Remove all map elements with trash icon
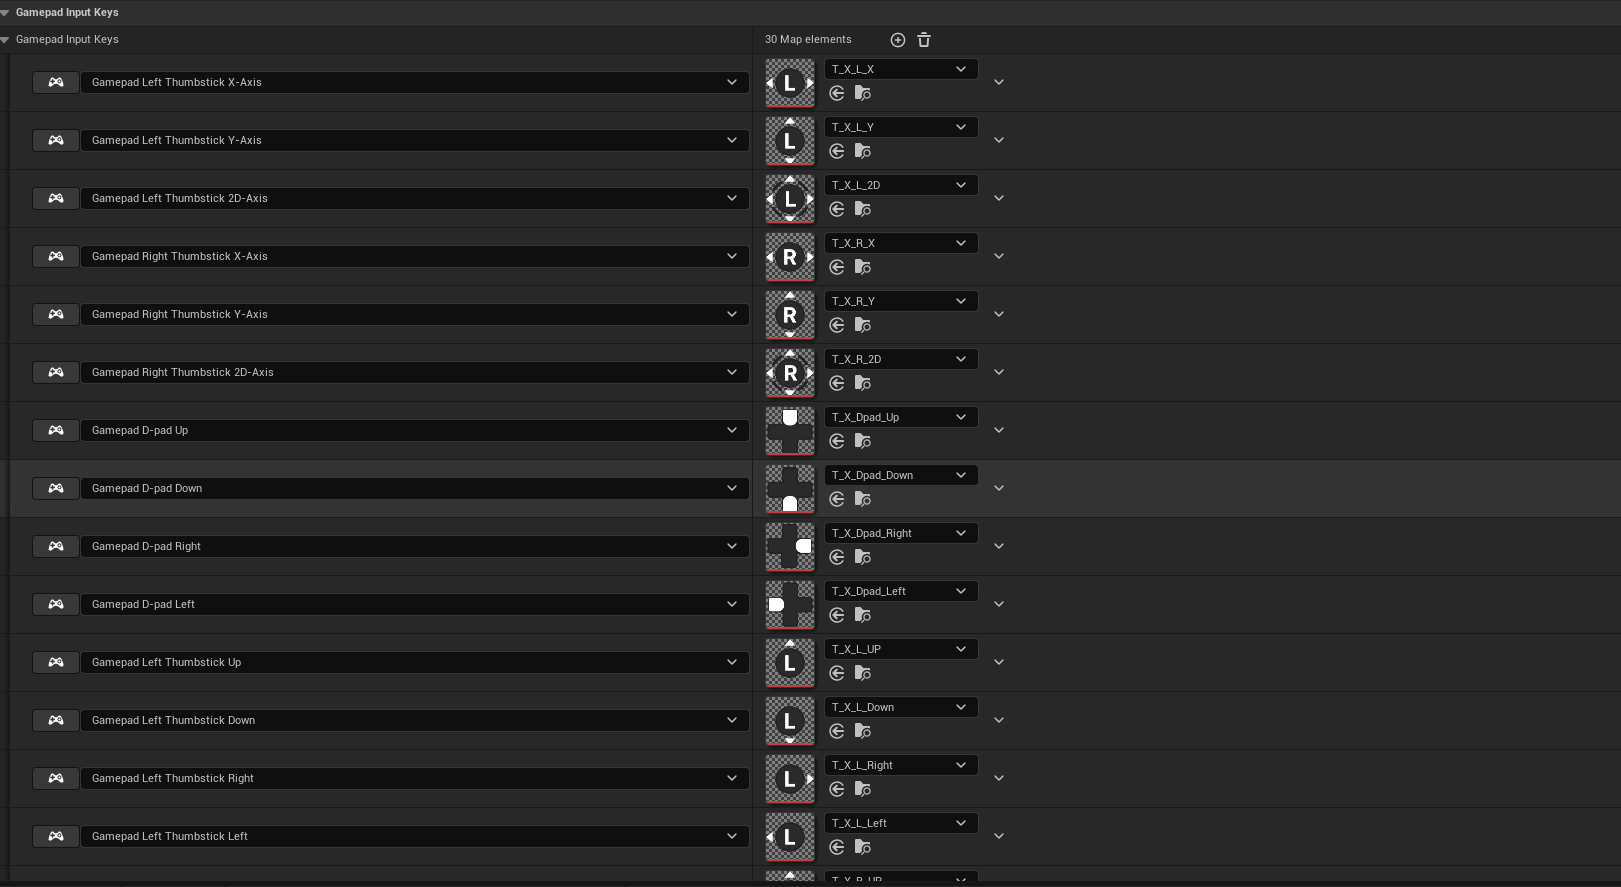Image resolution: width=1621 pixels, height=887 pixels. click(924, 40)
